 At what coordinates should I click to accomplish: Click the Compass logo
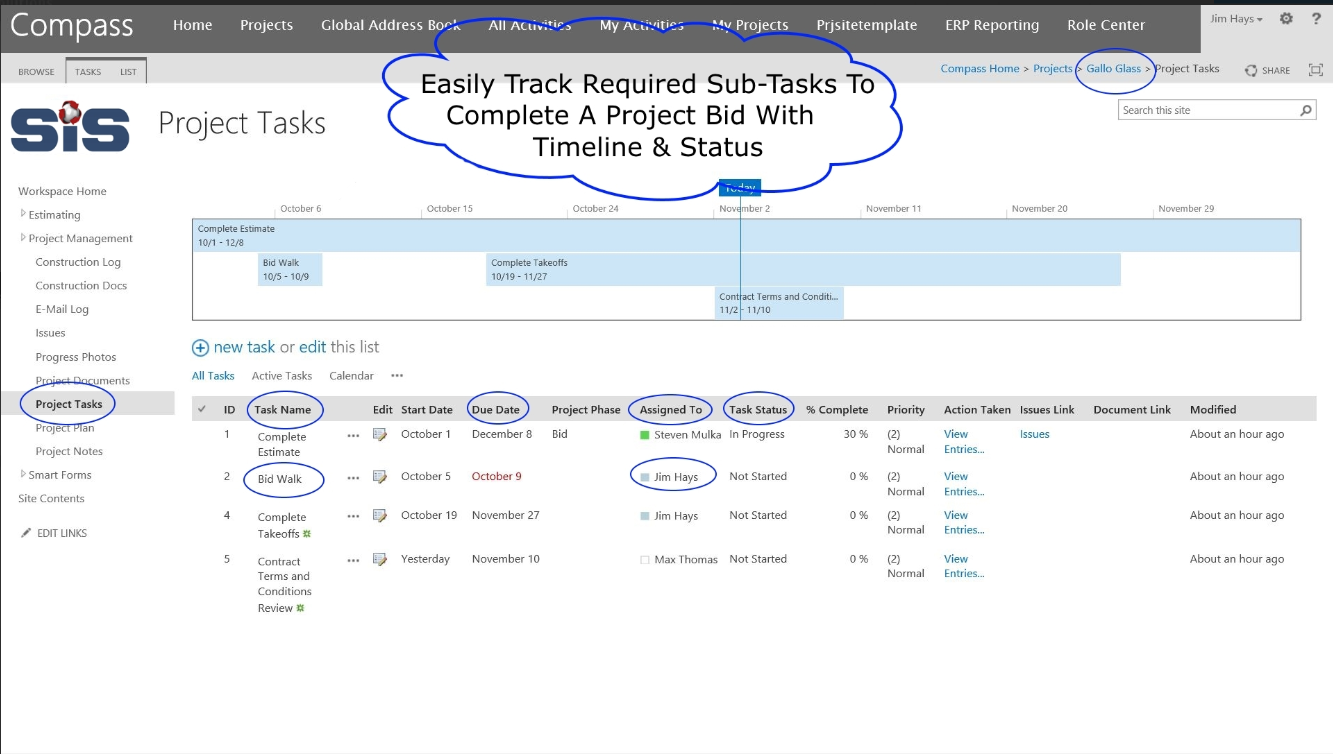coord(70,25)
